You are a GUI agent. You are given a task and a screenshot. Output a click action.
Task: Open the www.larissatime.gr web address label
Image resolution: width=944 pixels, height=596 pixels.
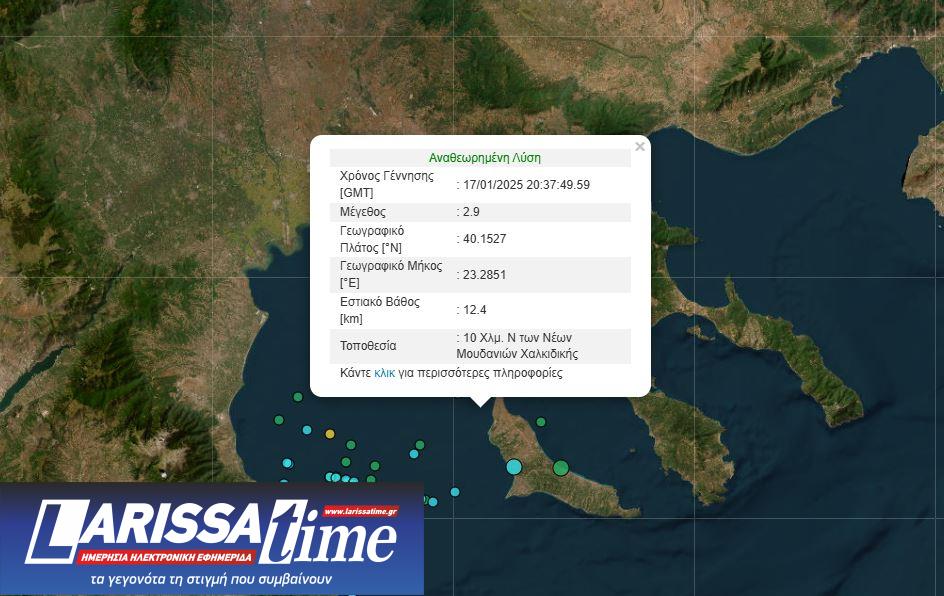360,511
